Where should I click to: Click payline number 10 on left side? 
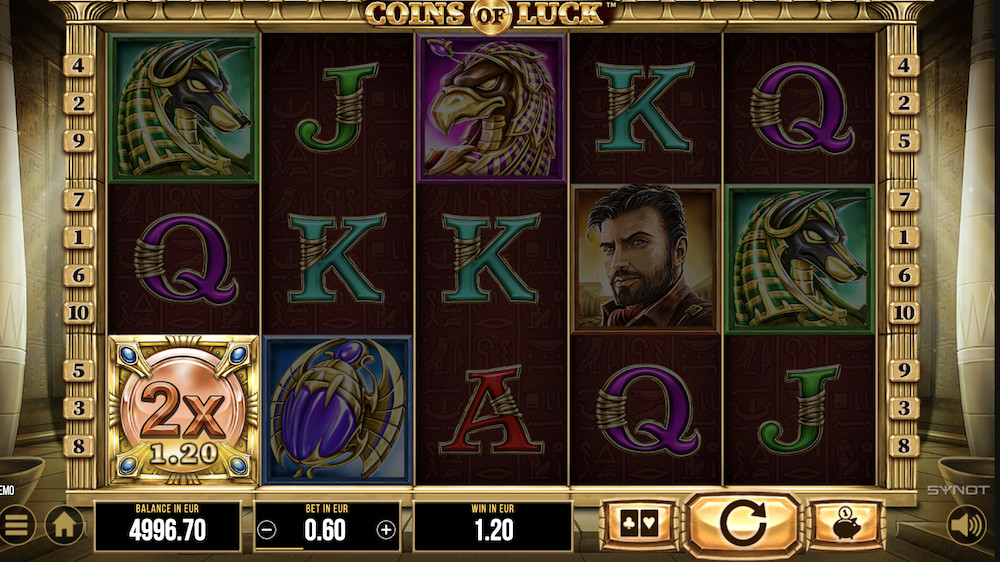pos(78,313)
